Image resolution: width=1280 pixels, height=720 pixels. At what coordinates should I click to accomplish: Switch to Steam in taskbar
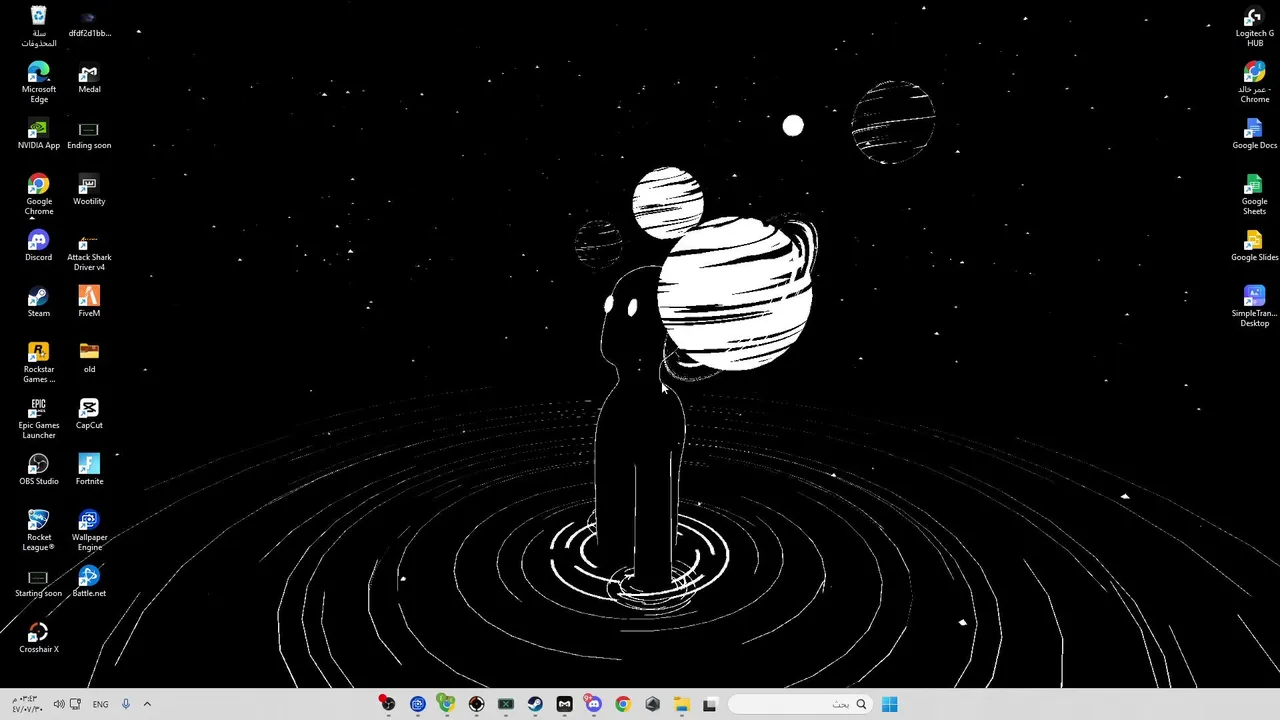[x=535, y=704]
